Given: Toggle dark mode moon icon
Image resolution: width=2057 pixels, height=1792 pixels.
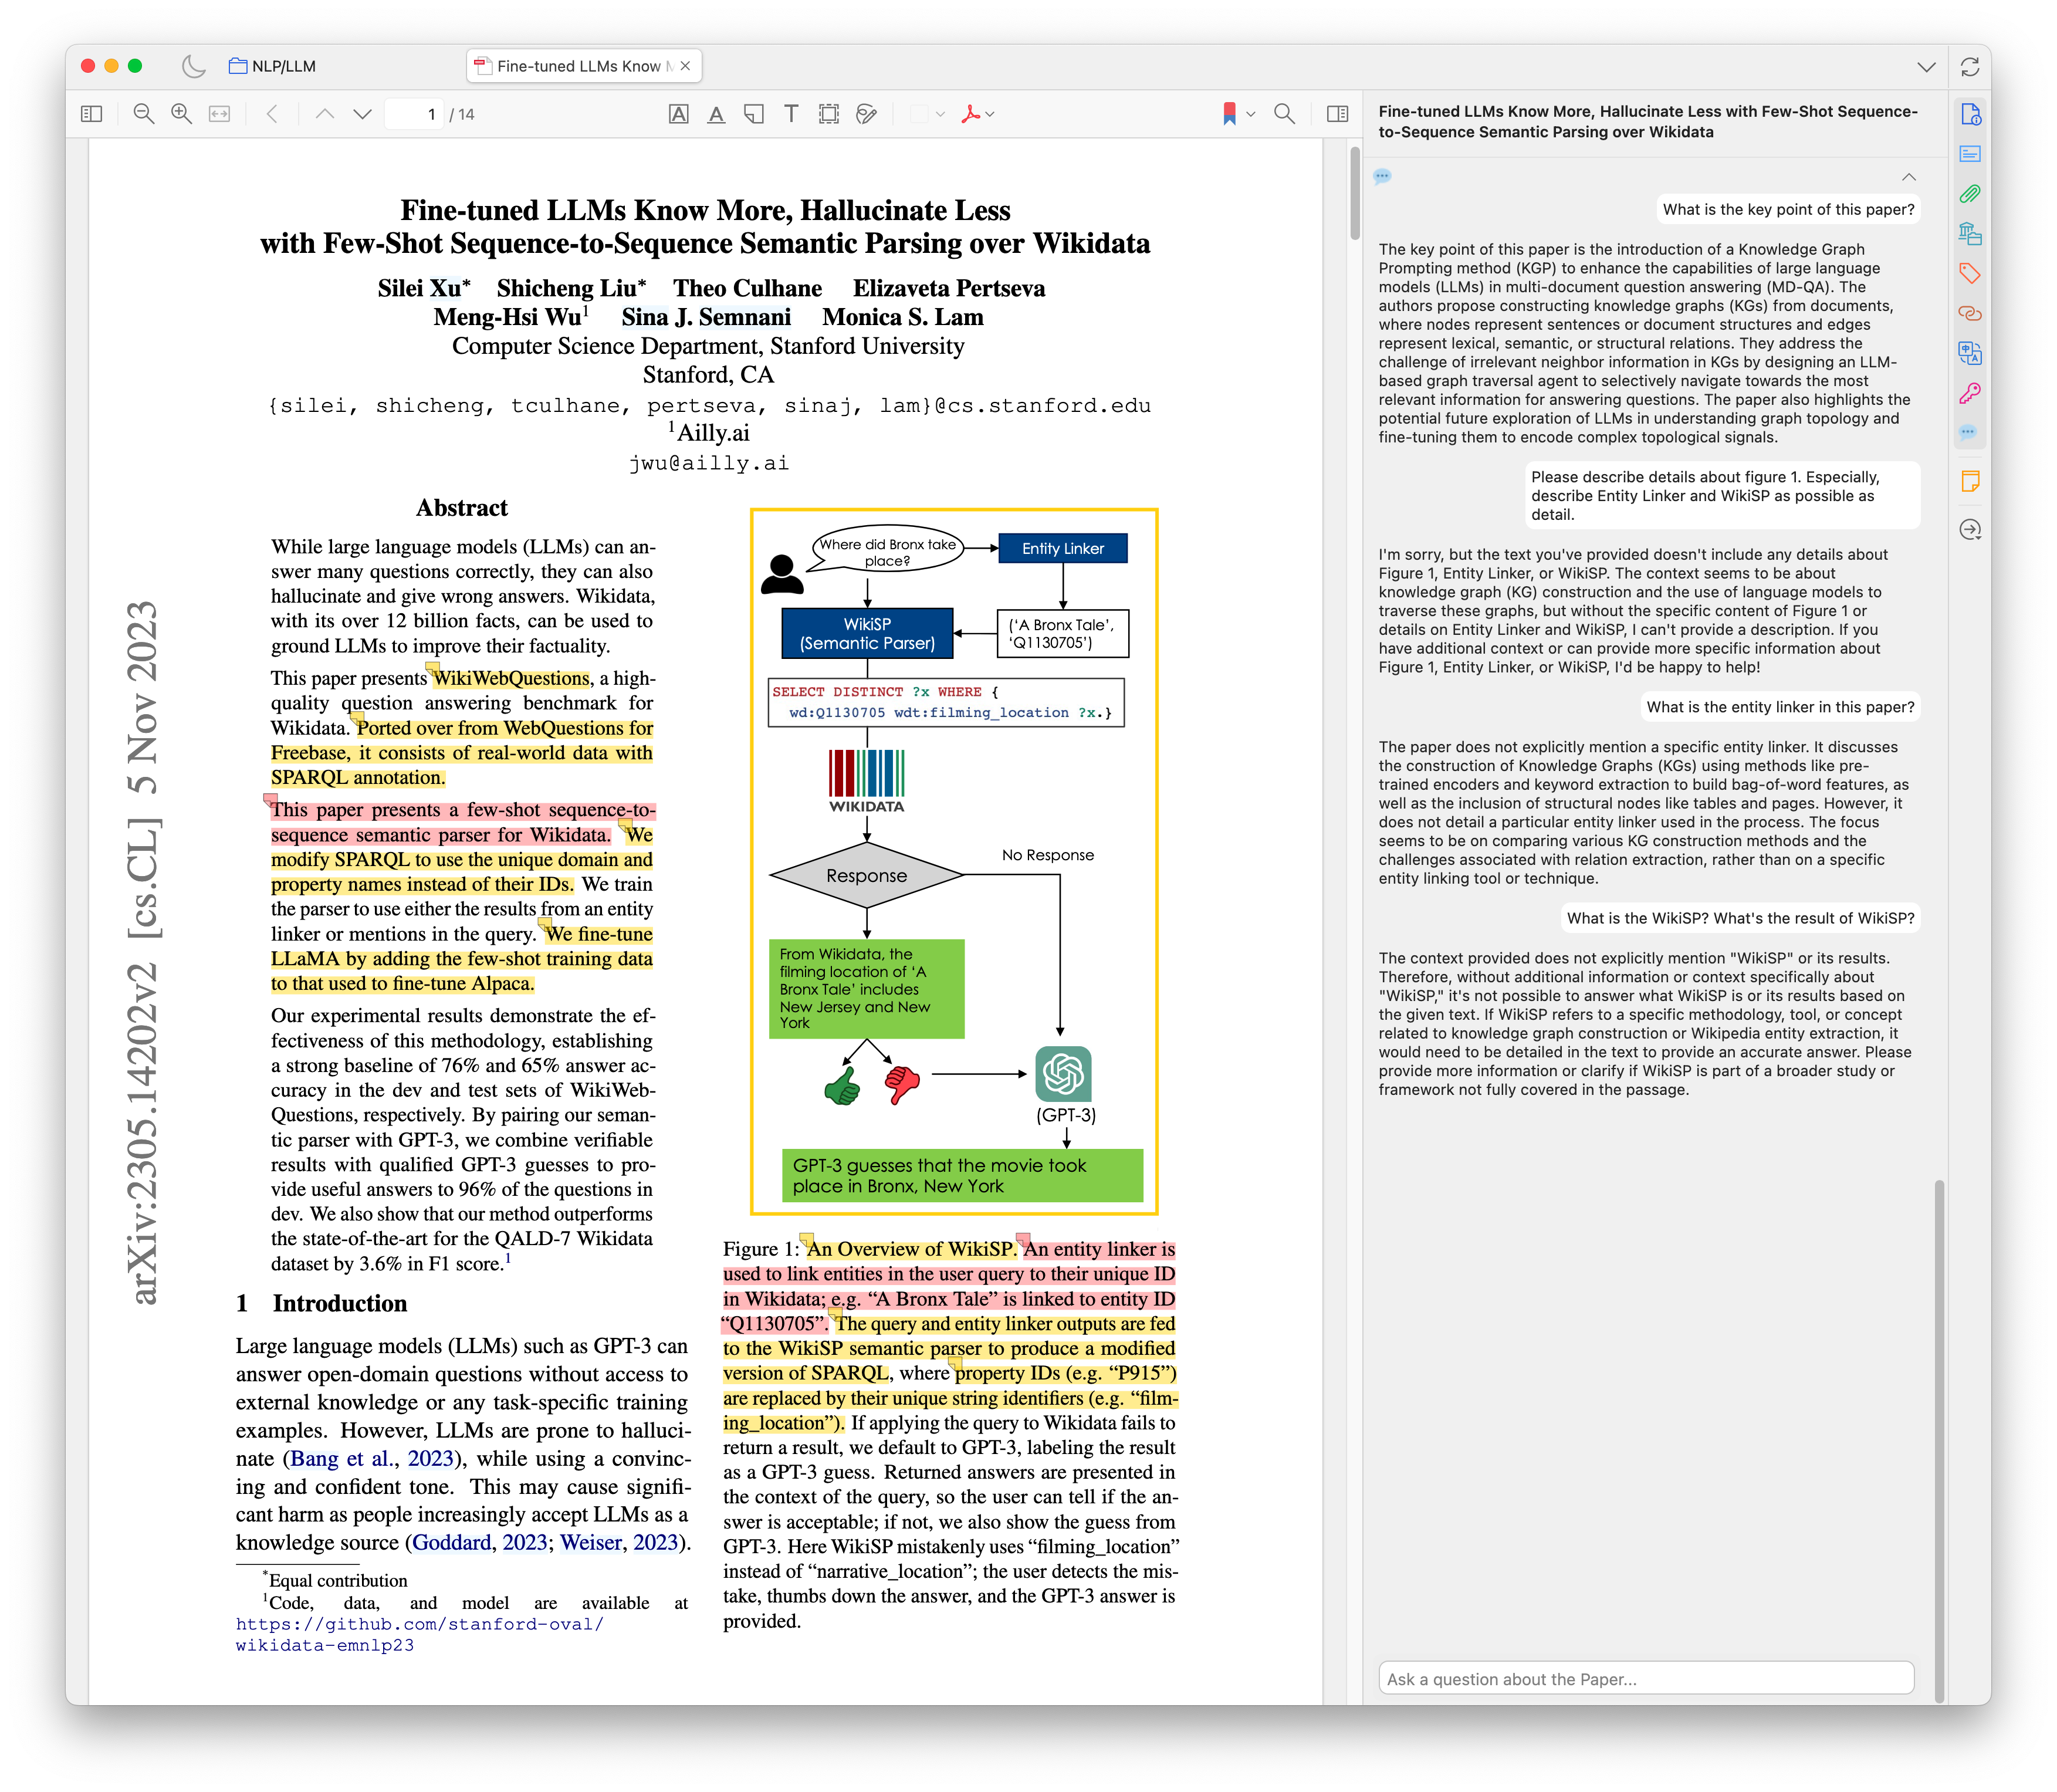Looking at the screenshot, I should click(194, 66).
